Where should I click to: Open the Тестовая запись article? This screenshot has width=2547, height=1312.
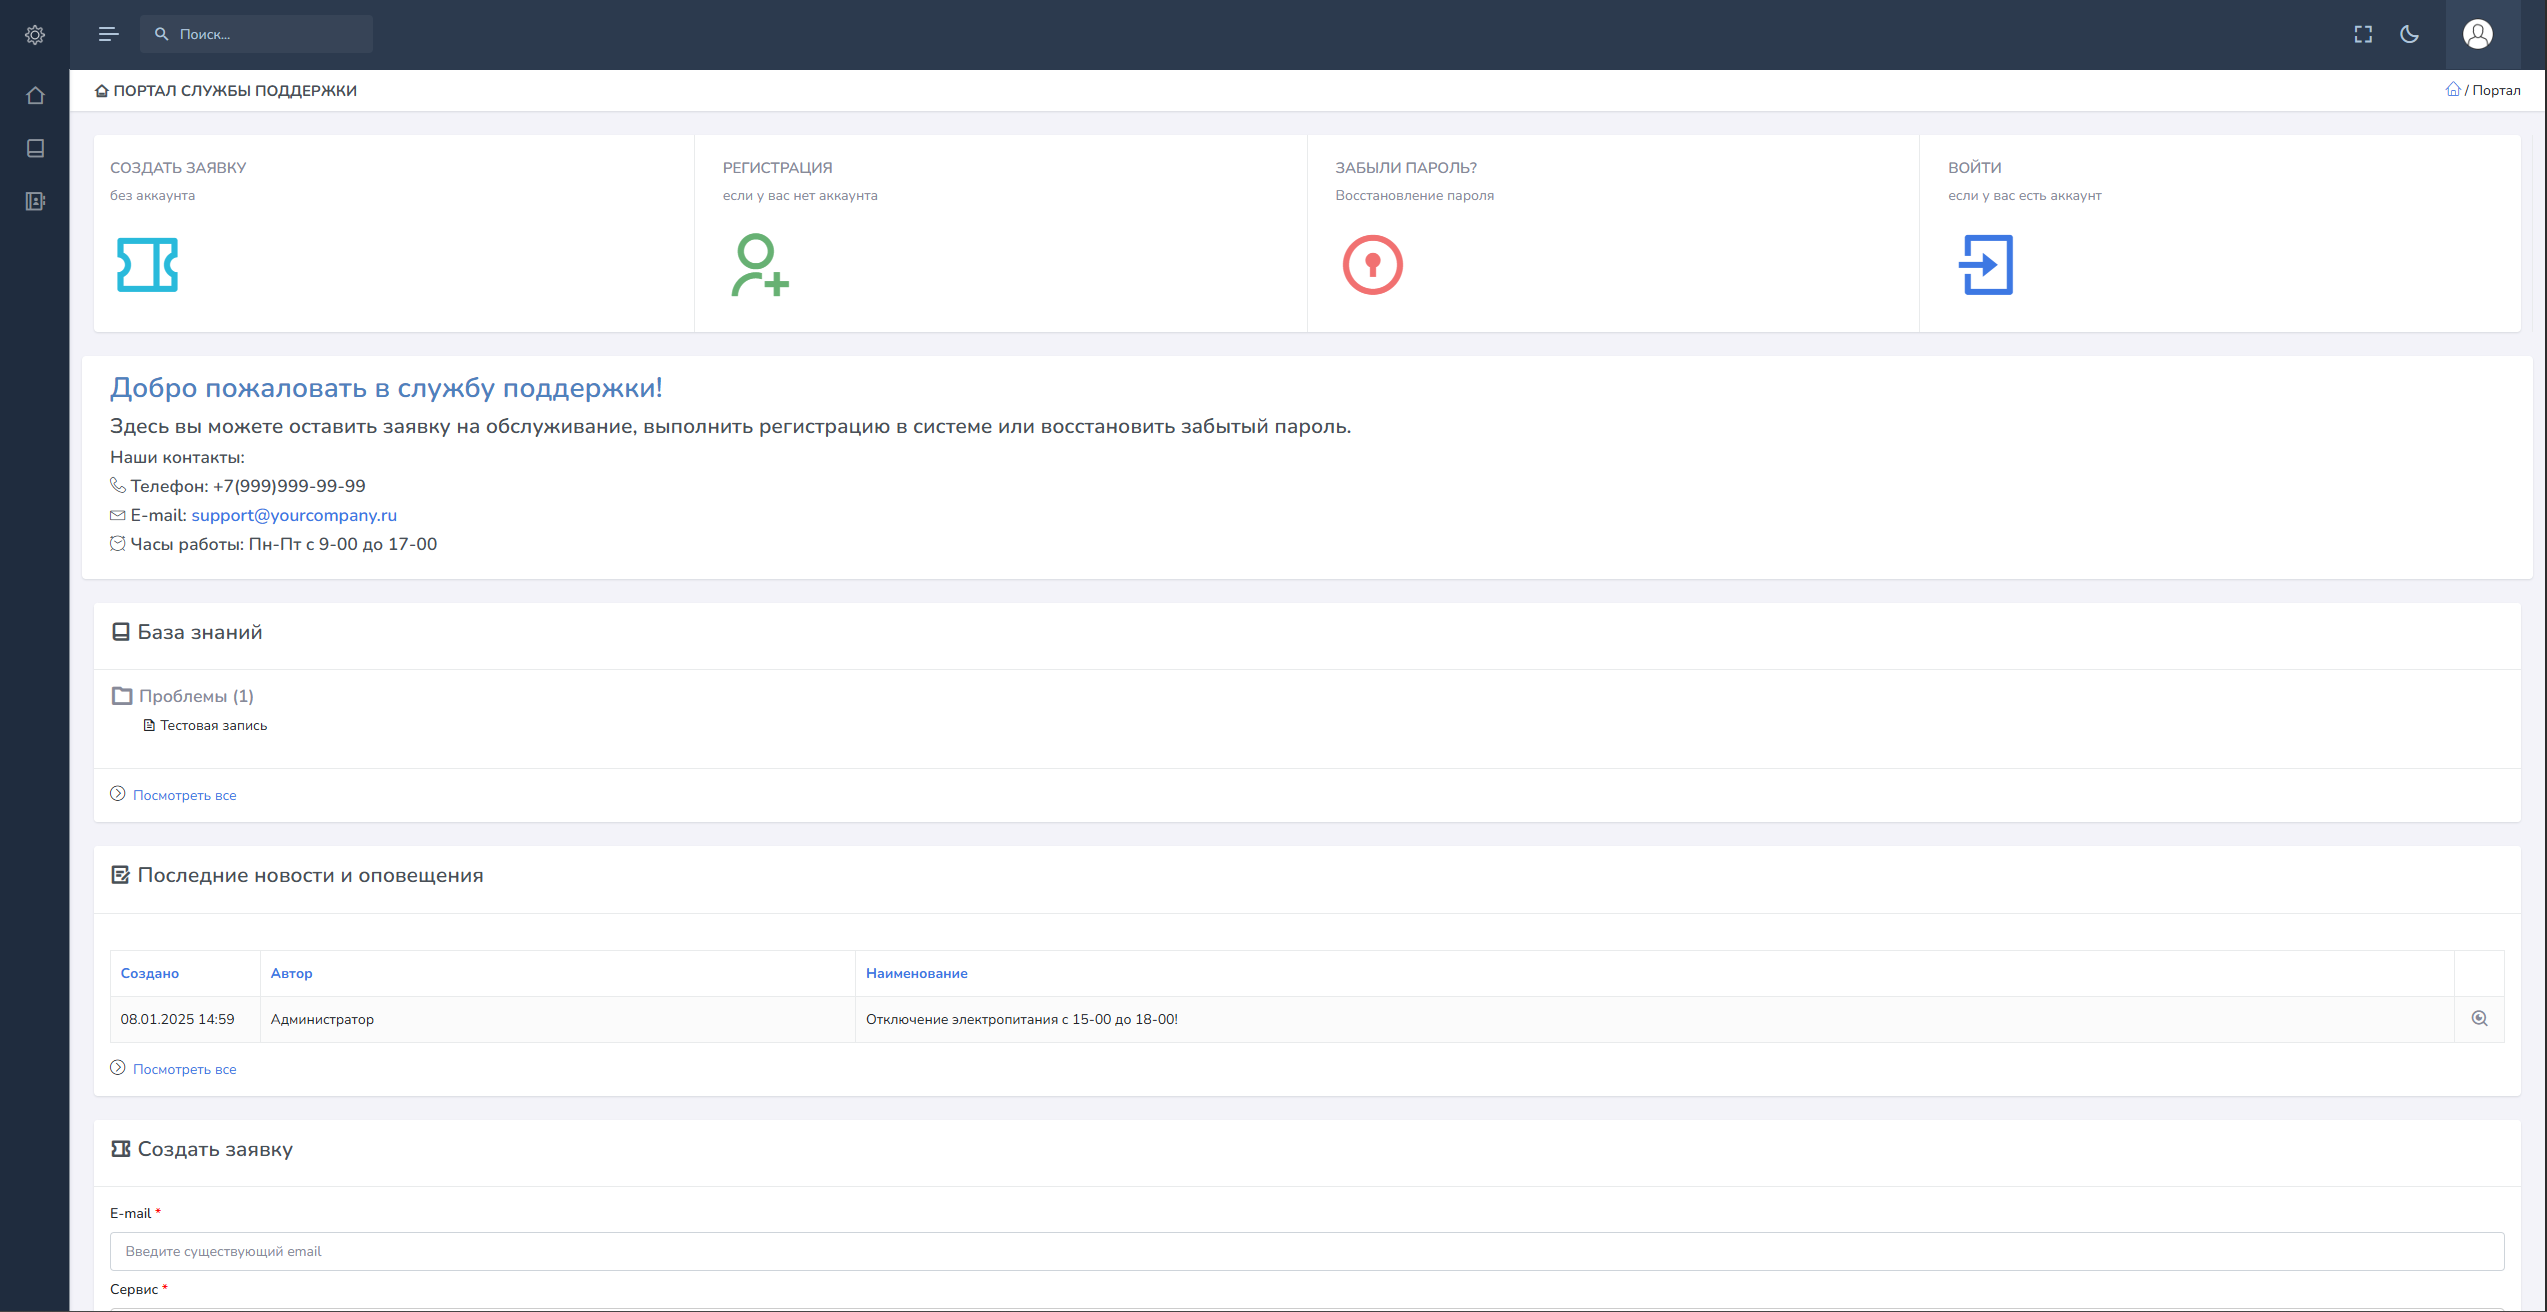point(213,726)
